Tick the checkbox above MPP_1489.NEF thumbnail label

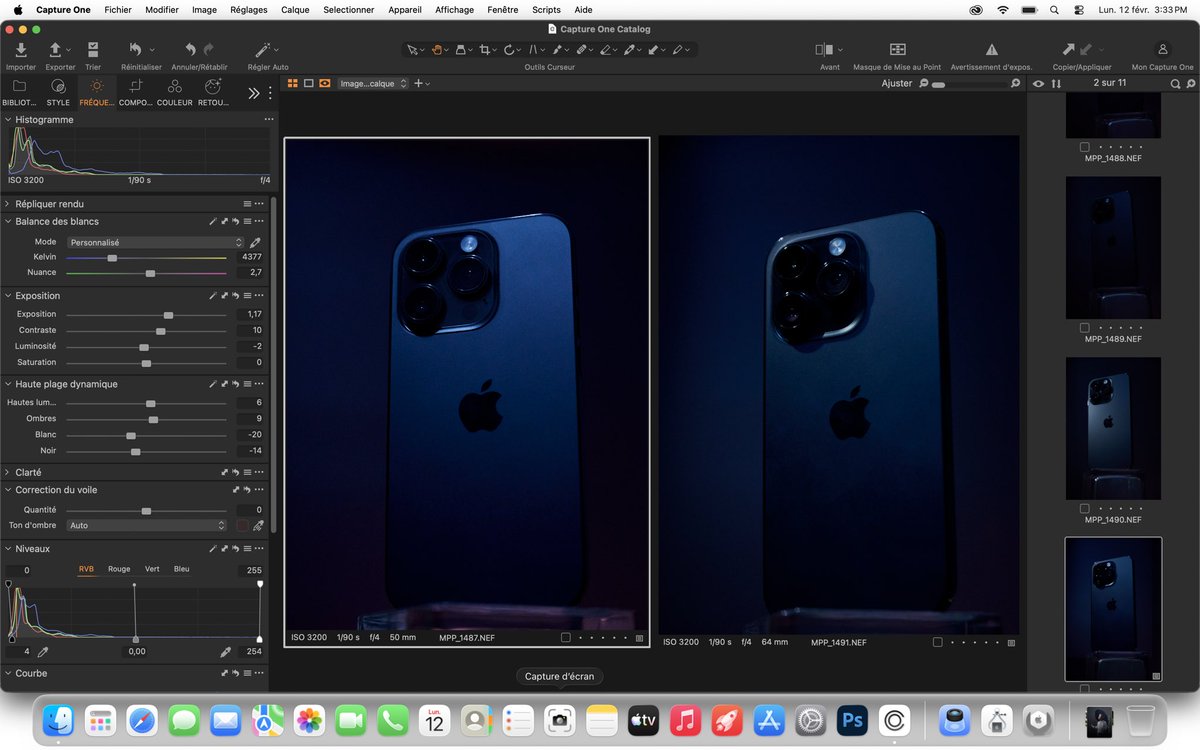coord(1085,328)
